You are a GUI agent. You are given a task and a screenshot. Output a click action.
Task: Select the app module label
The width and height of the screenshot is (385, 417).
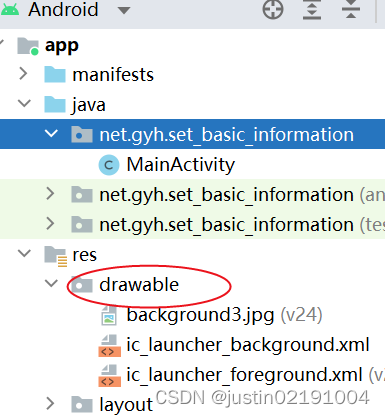[62, 46]
